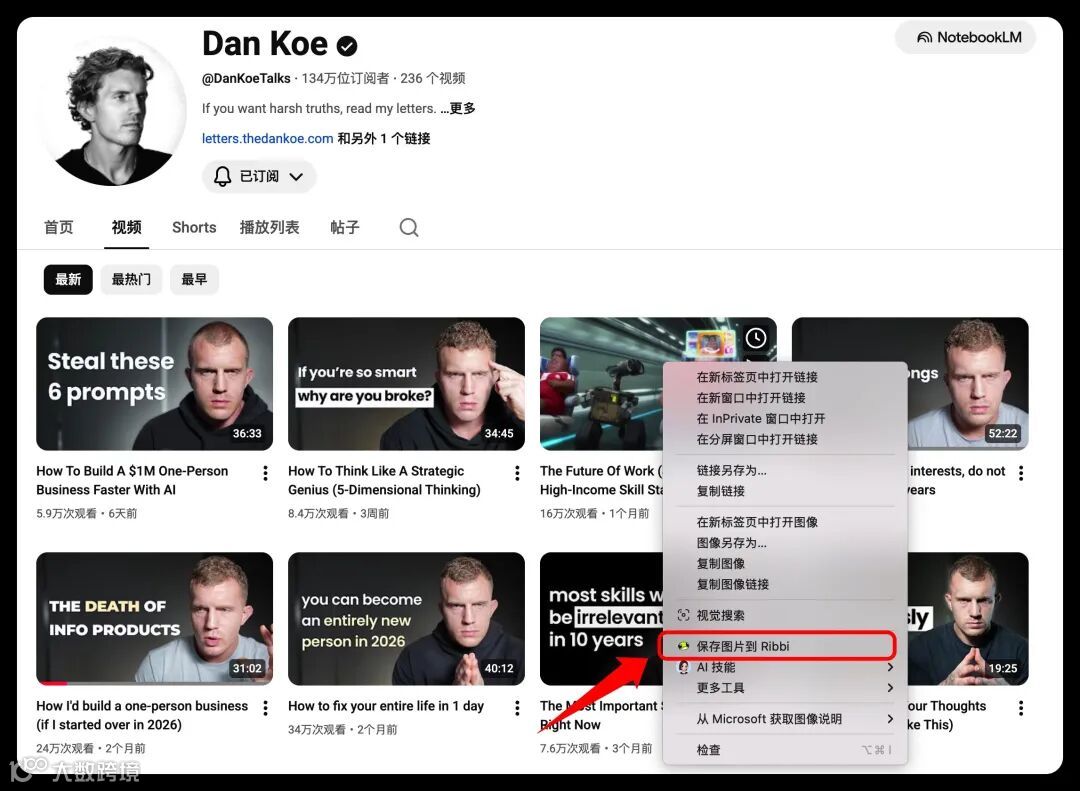Expand the AI 技能 submenu arrow
Viewport: 1080px width, 791px height.
[890, 667]
